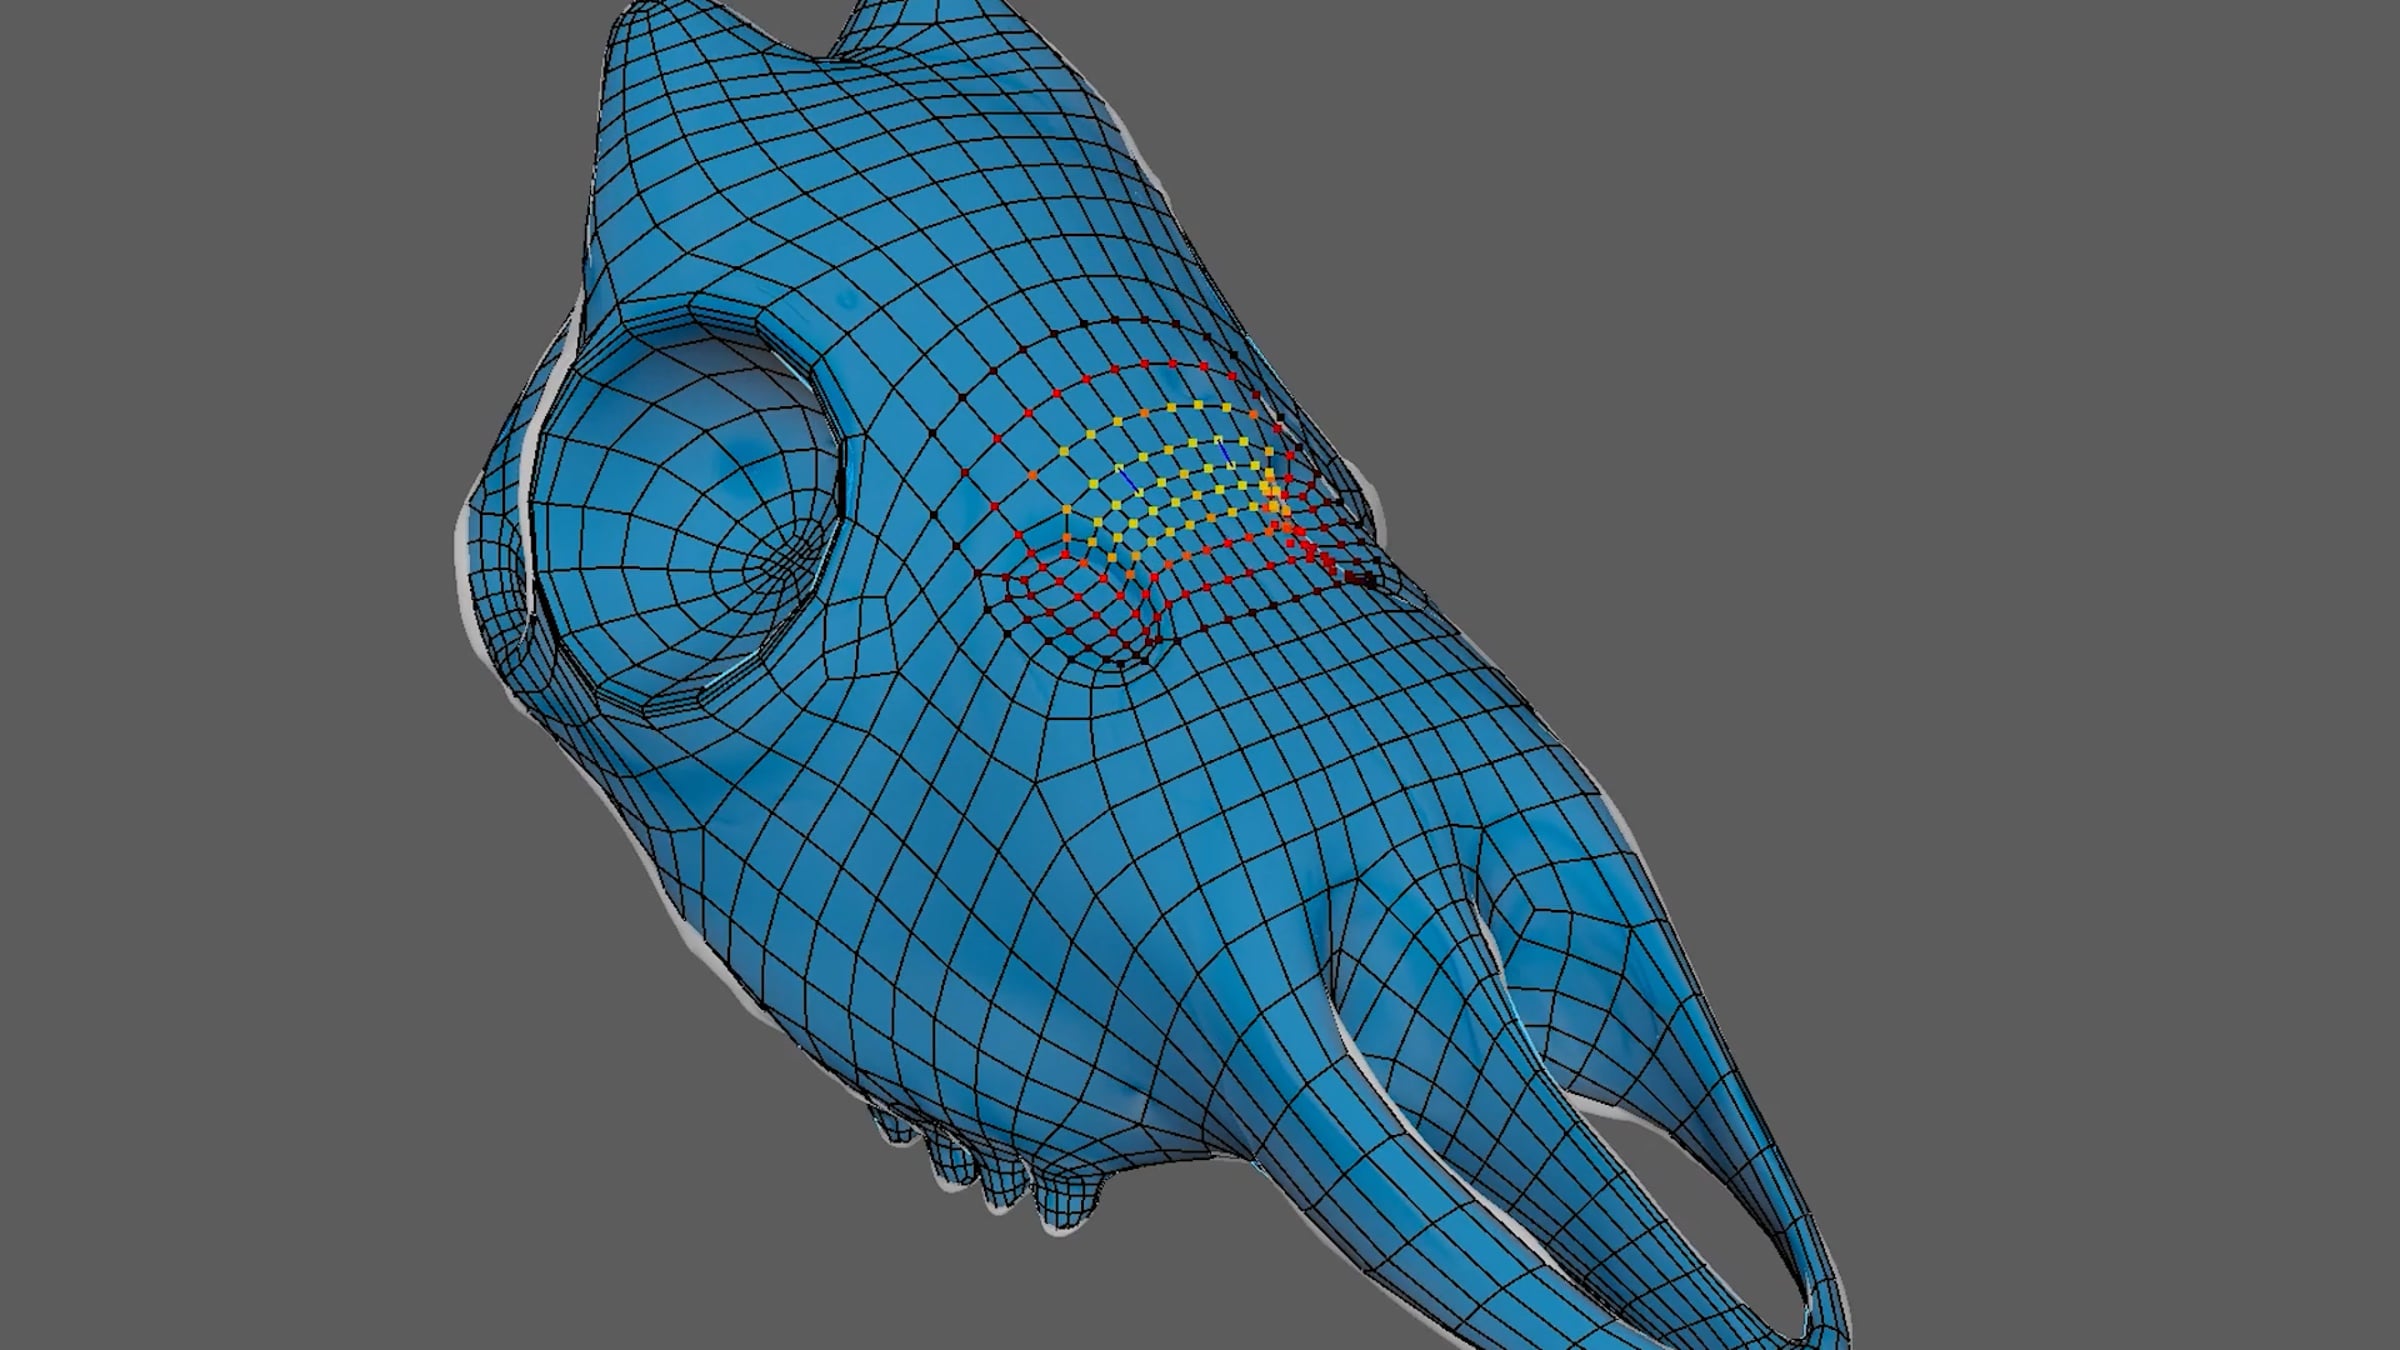Click the right blue highlighted edge
Screen dimensions: 2400x1350
tap(1224, 451)
